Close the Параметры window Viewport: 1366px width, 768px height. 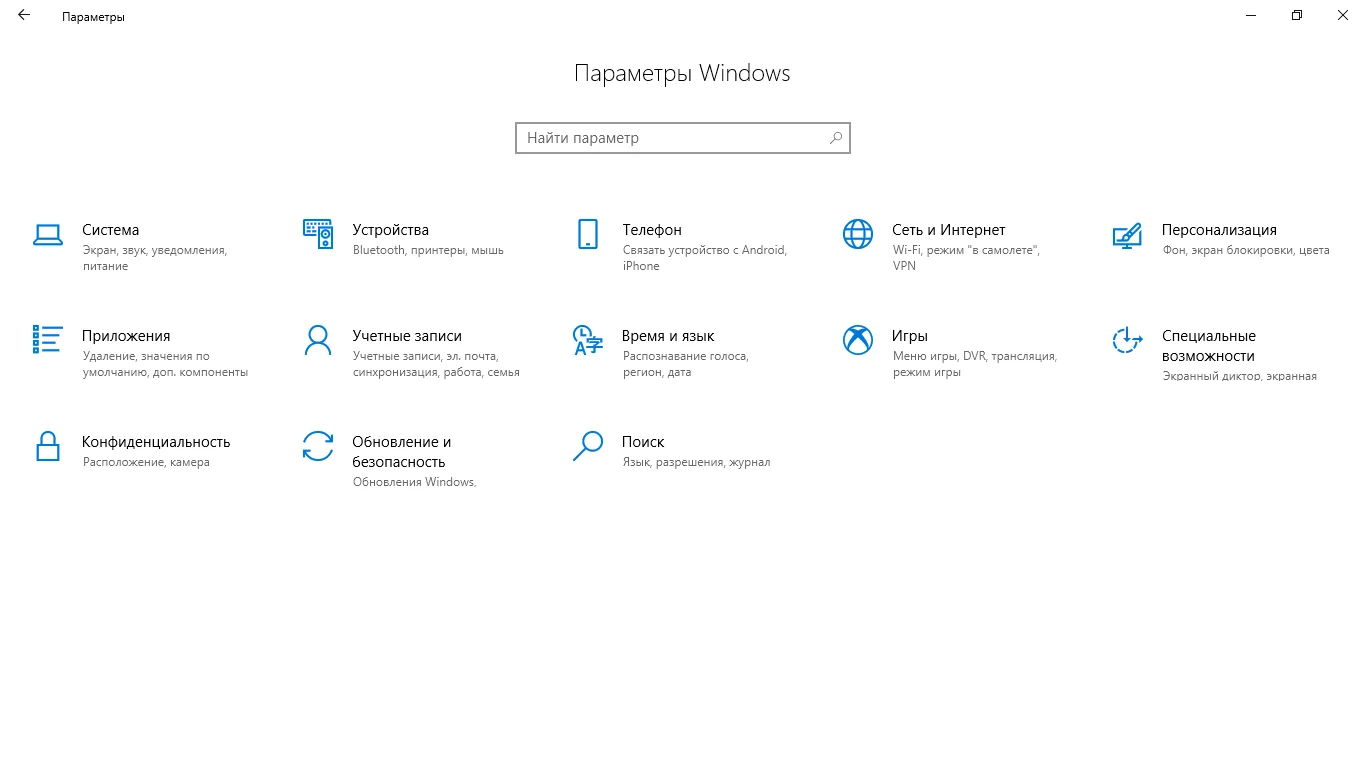pyautogui.click(x=1343, y=16)
